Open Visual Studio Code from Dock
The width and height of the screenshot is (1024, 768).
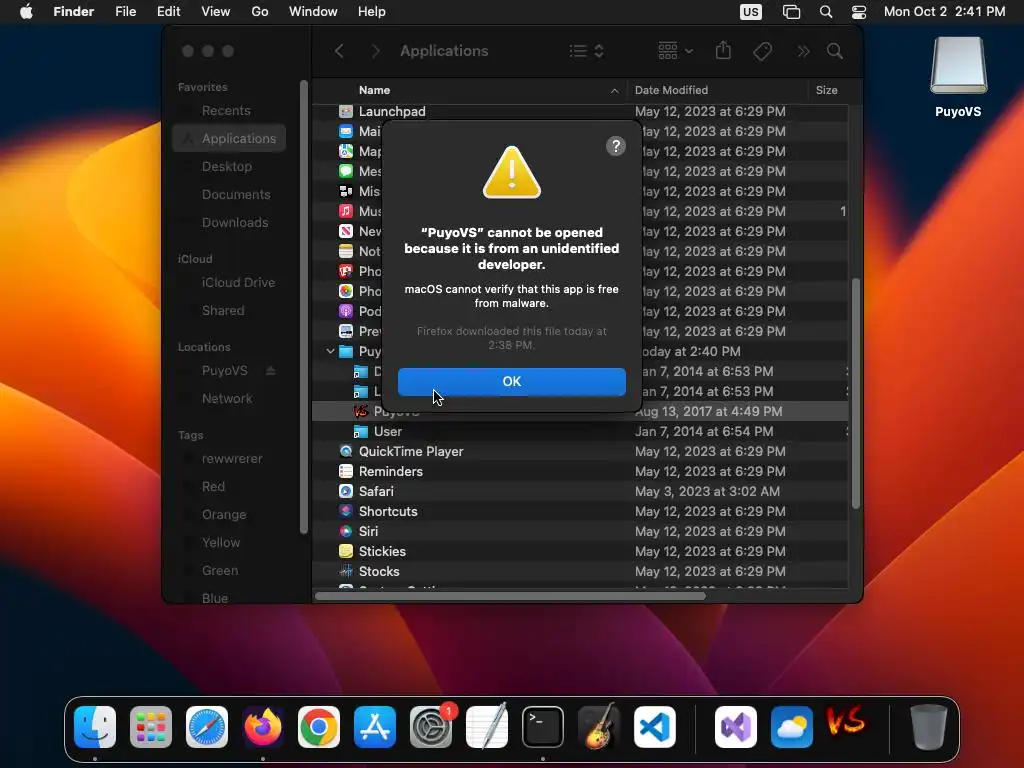654,727
